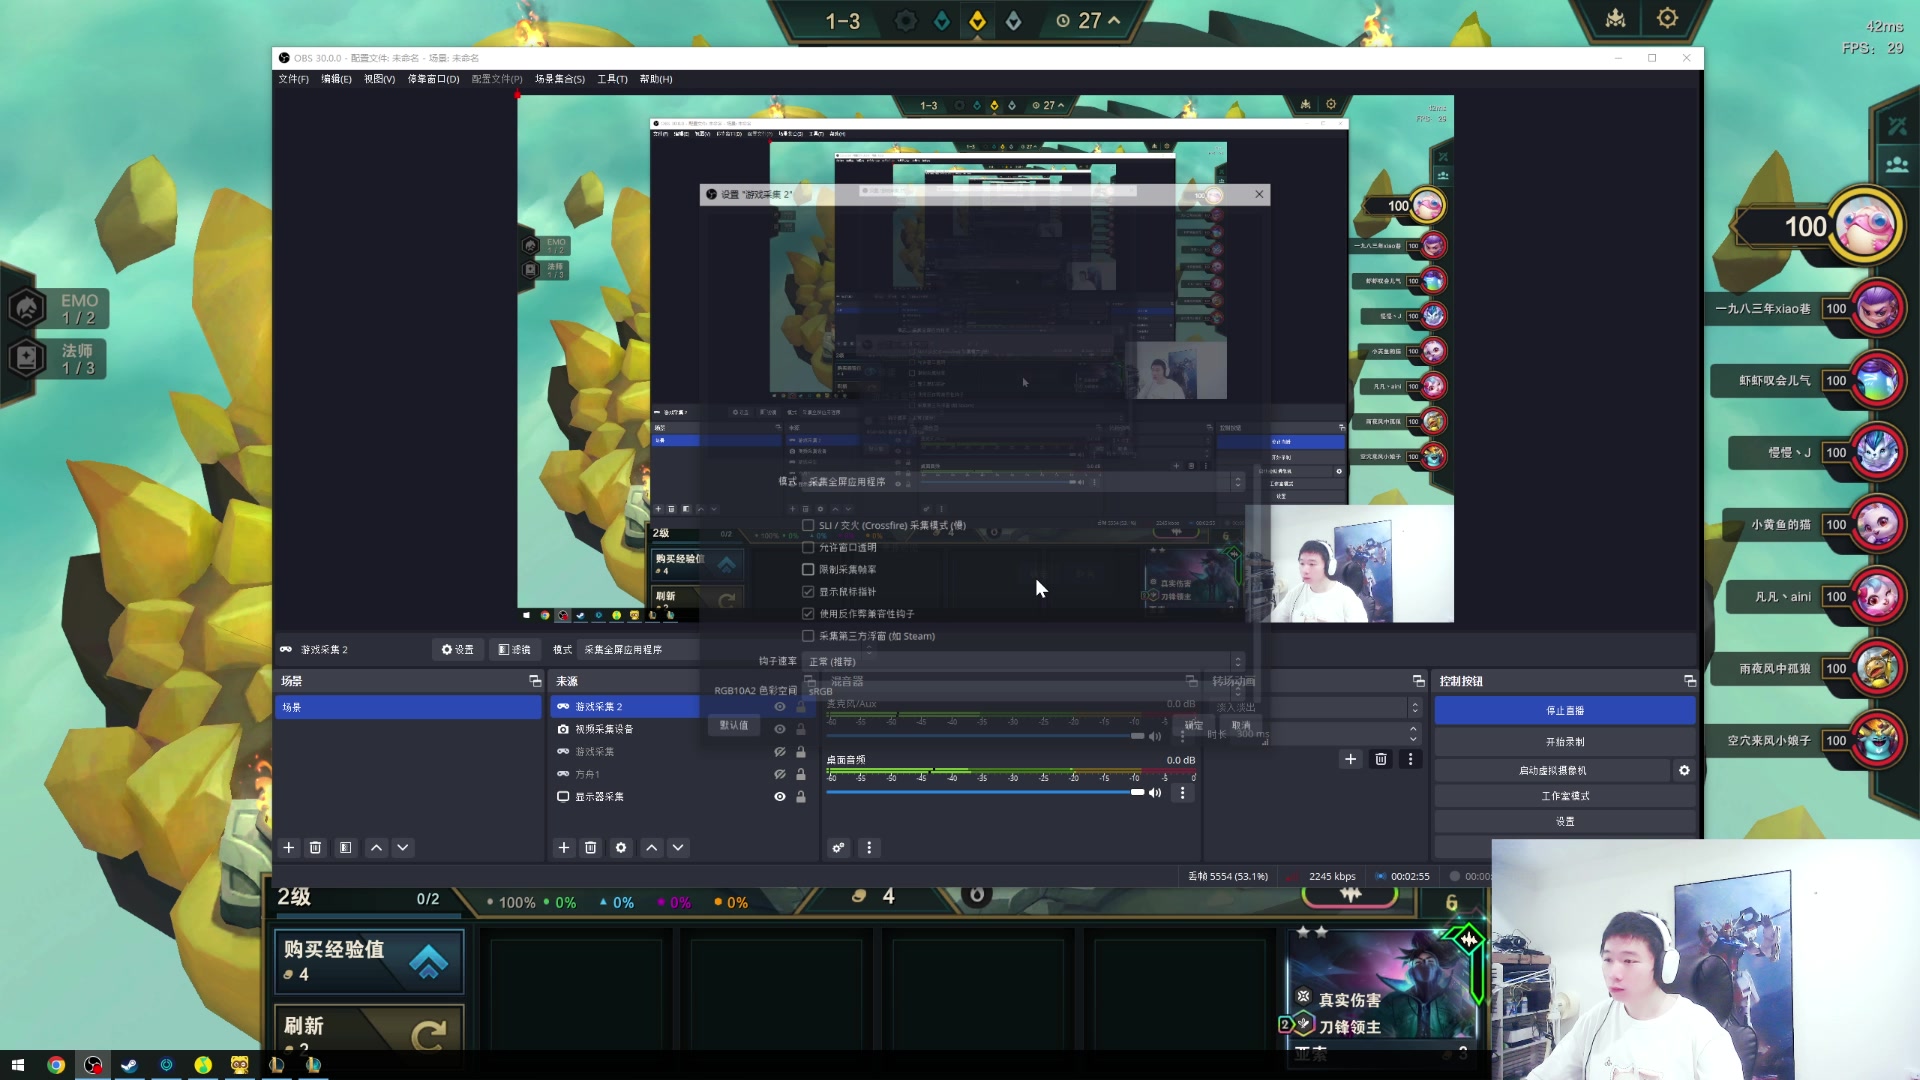Open OBS Studio from the taskbar
Screen dimensions: 1920x1080
93,1065
